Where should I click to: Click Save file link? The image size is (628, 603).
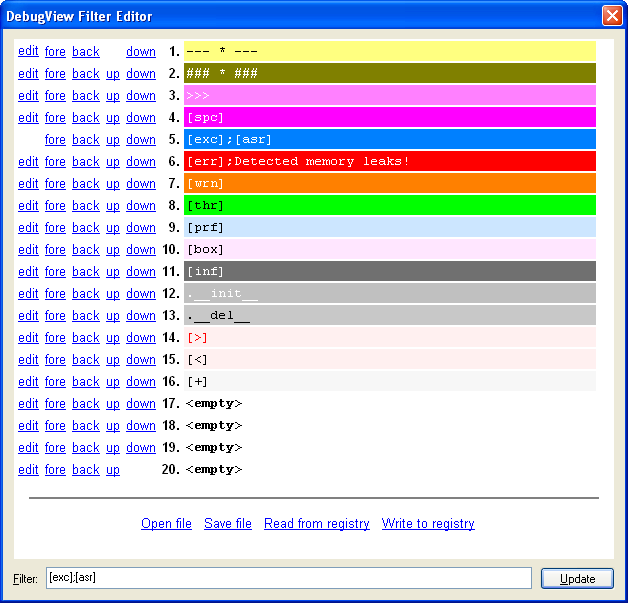click(x=228, y=523)
